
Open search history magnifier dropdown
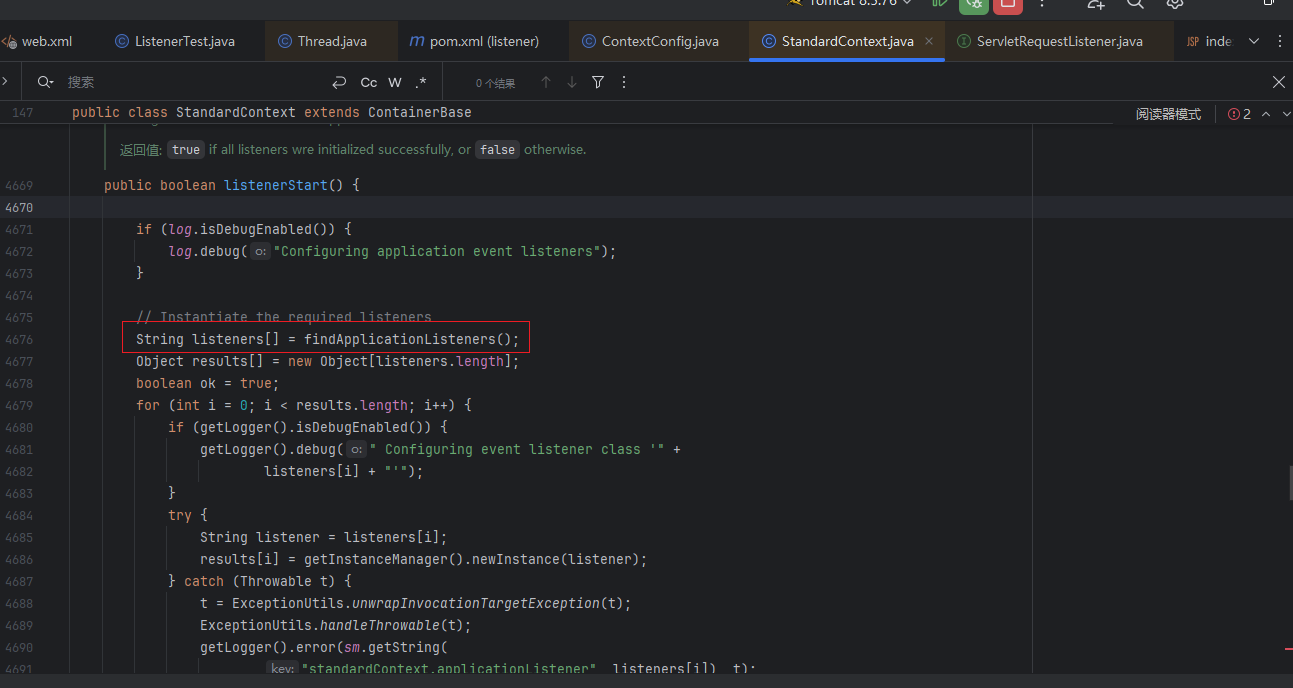(x=45, y=82)
